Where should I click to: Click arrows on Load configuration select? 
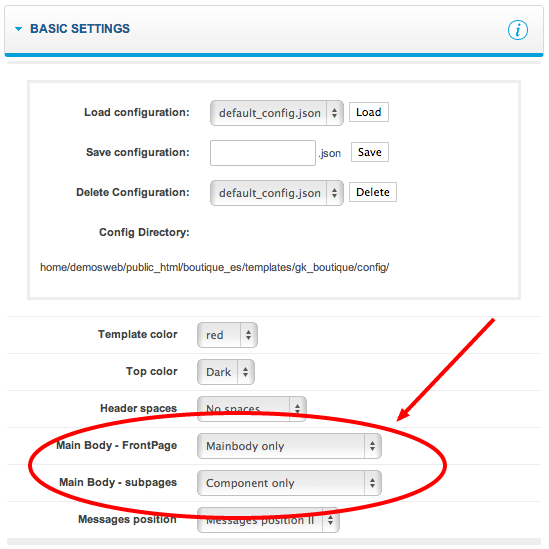pyautogui.click(x=335, y=113)
